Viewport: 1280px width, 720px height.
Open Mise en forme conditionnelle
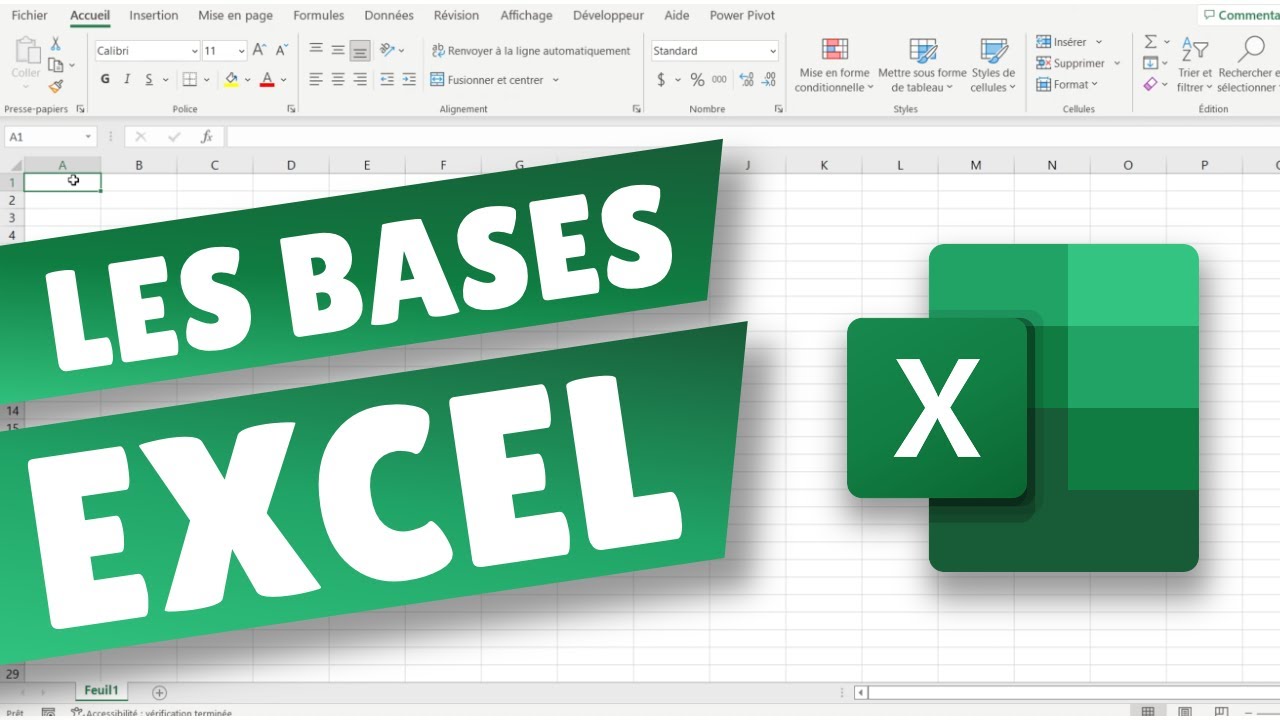[834, 66]
